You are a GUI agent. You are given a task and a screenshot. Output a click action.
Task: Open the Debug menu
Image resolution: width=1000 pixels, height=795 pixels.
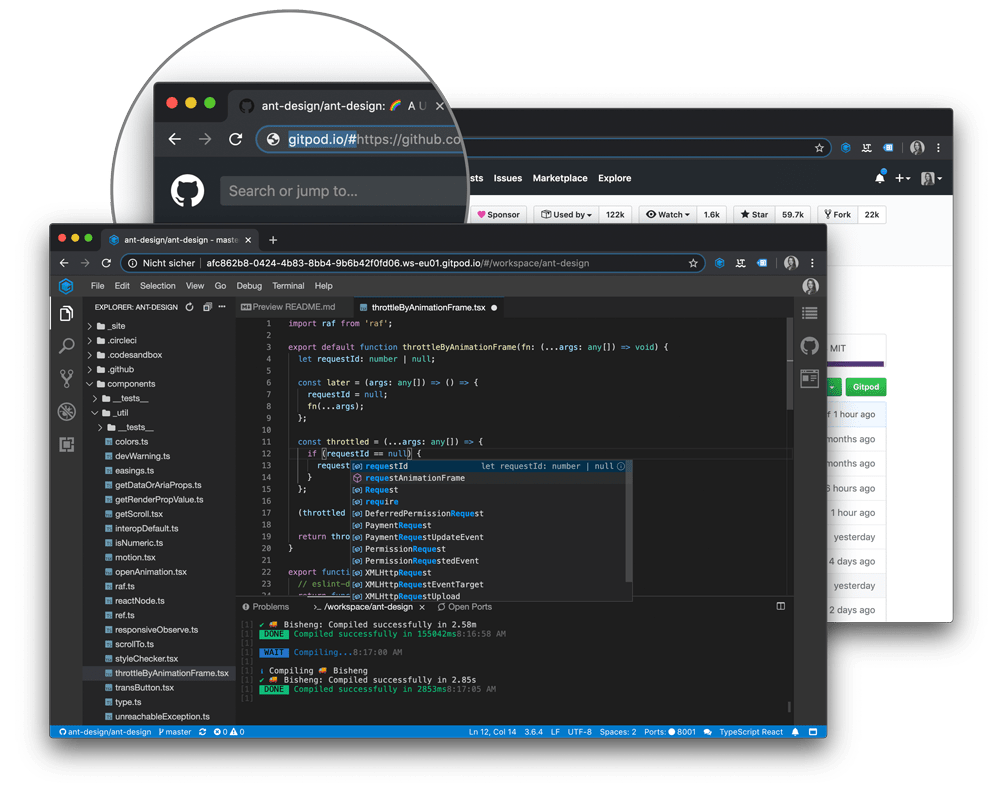249,286
